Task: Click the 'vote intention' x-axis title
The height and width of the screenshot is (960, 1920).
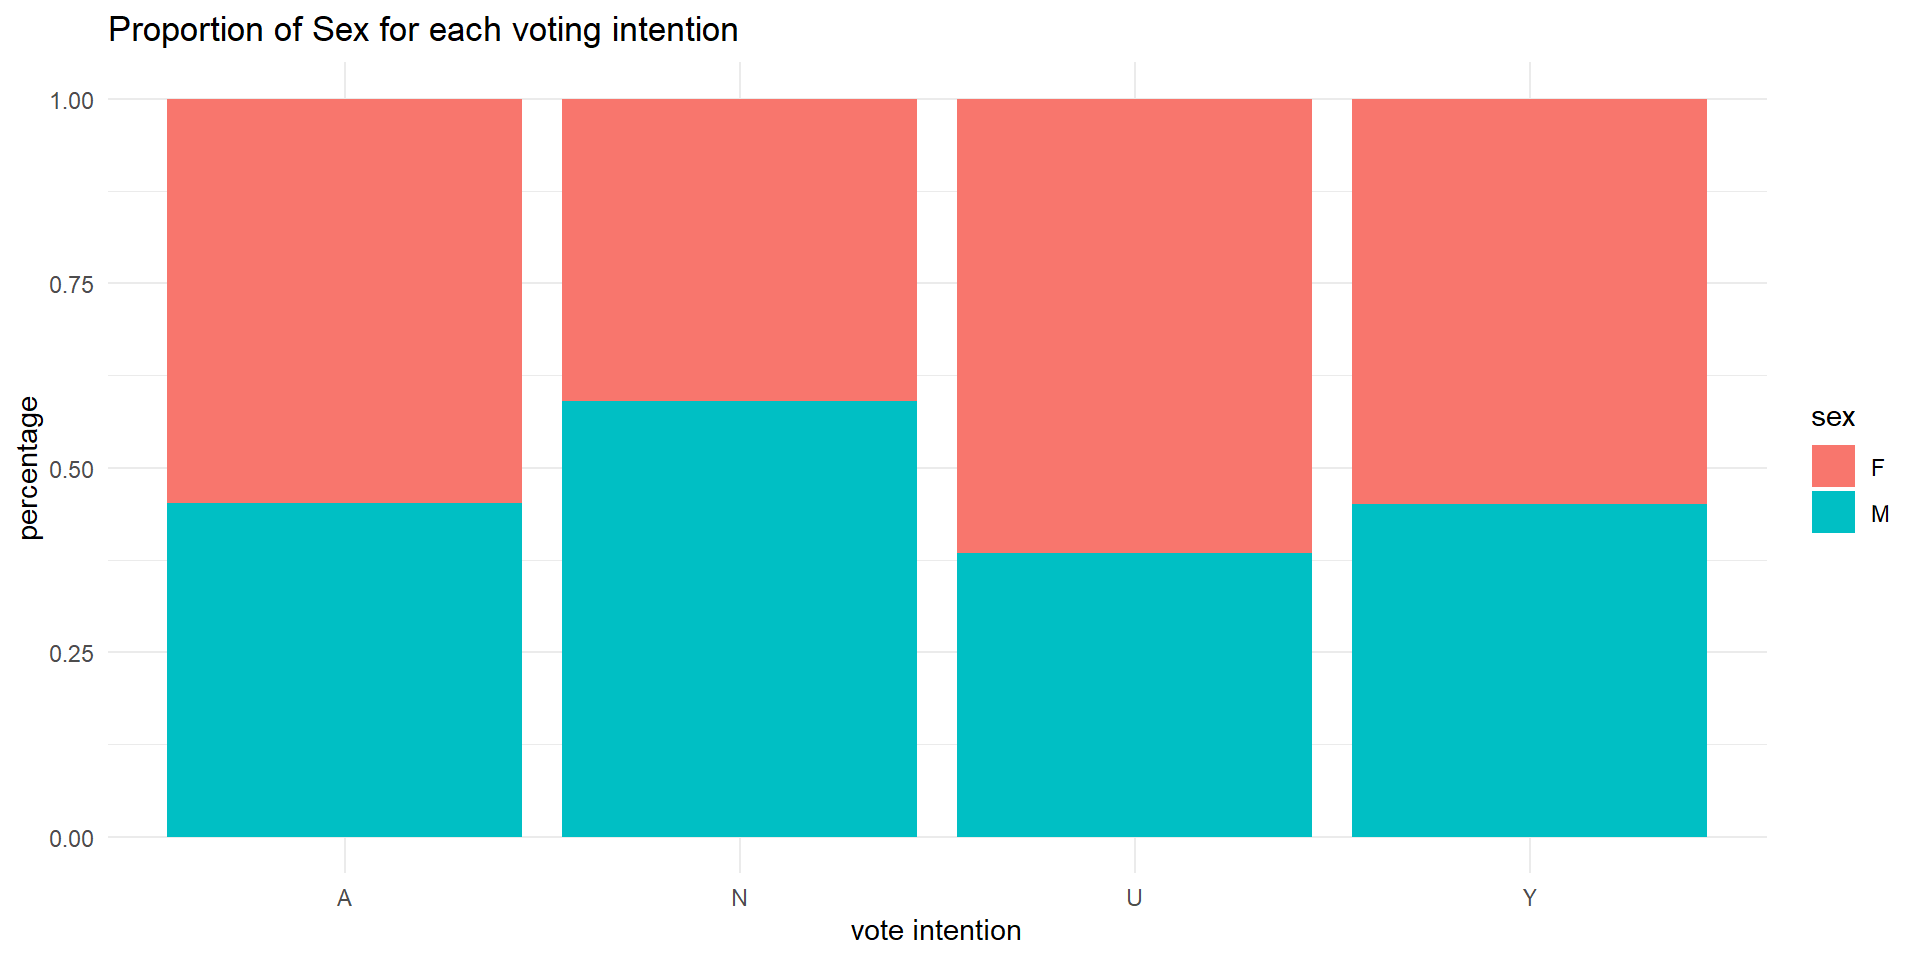Action: click(x=935, y=930)
